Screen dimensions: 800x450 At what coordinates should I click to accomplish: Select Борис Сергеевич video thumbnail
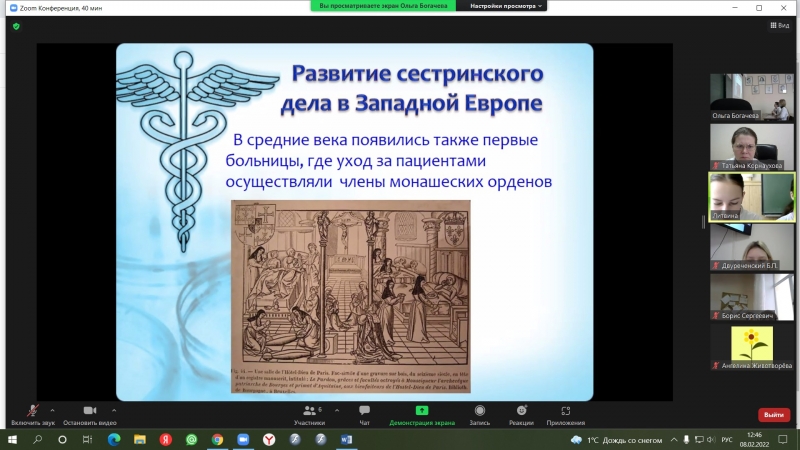point(752,297)
